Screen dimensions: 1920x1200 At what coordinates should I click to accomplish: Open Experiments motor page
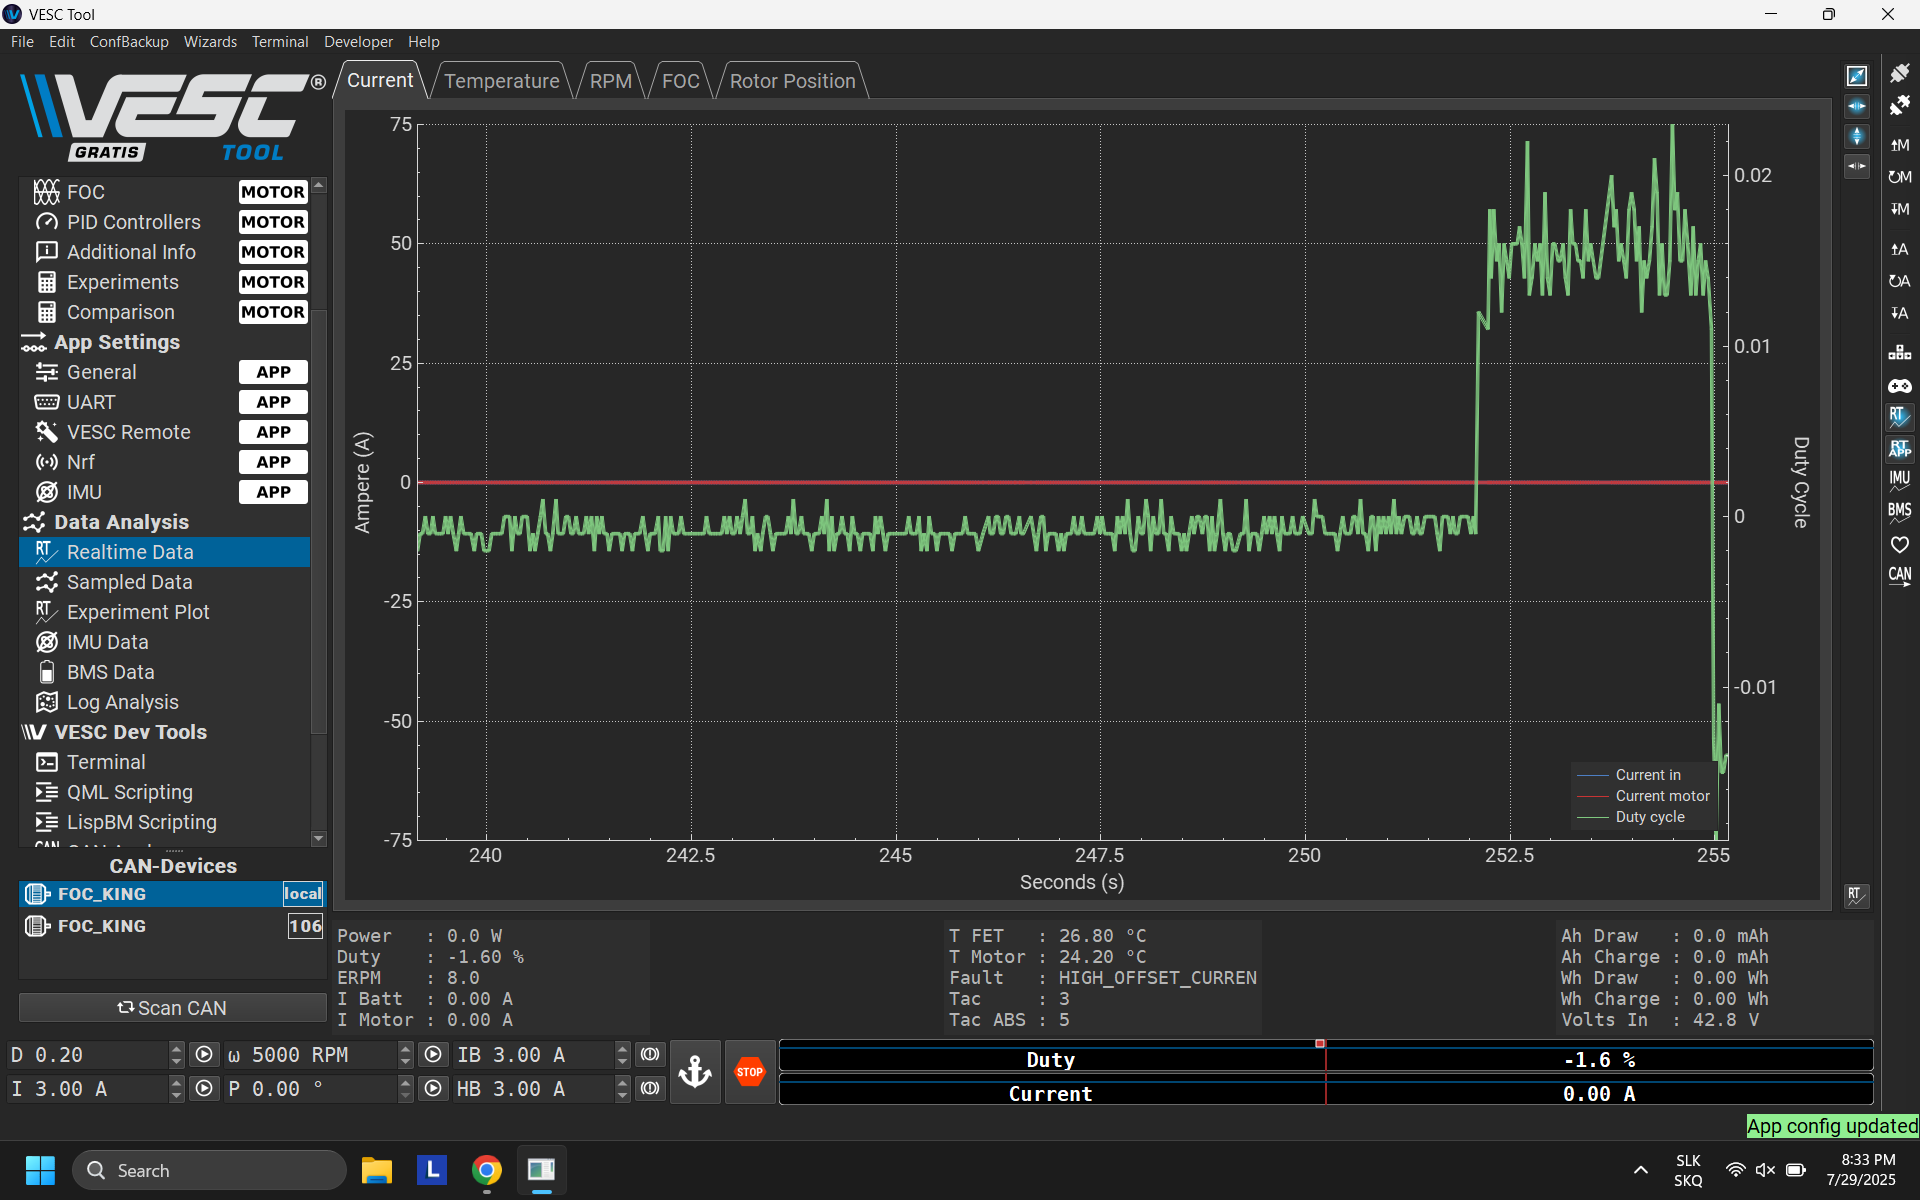[165, 282]
